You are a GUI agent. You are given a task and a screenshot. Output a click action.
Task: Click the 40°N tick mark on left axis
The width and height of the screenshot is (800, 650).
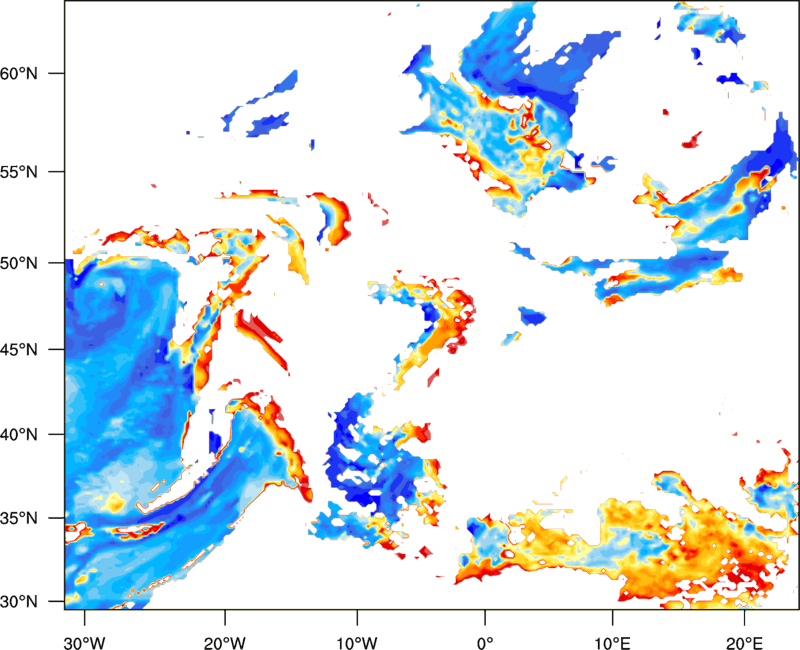point(58,435)
